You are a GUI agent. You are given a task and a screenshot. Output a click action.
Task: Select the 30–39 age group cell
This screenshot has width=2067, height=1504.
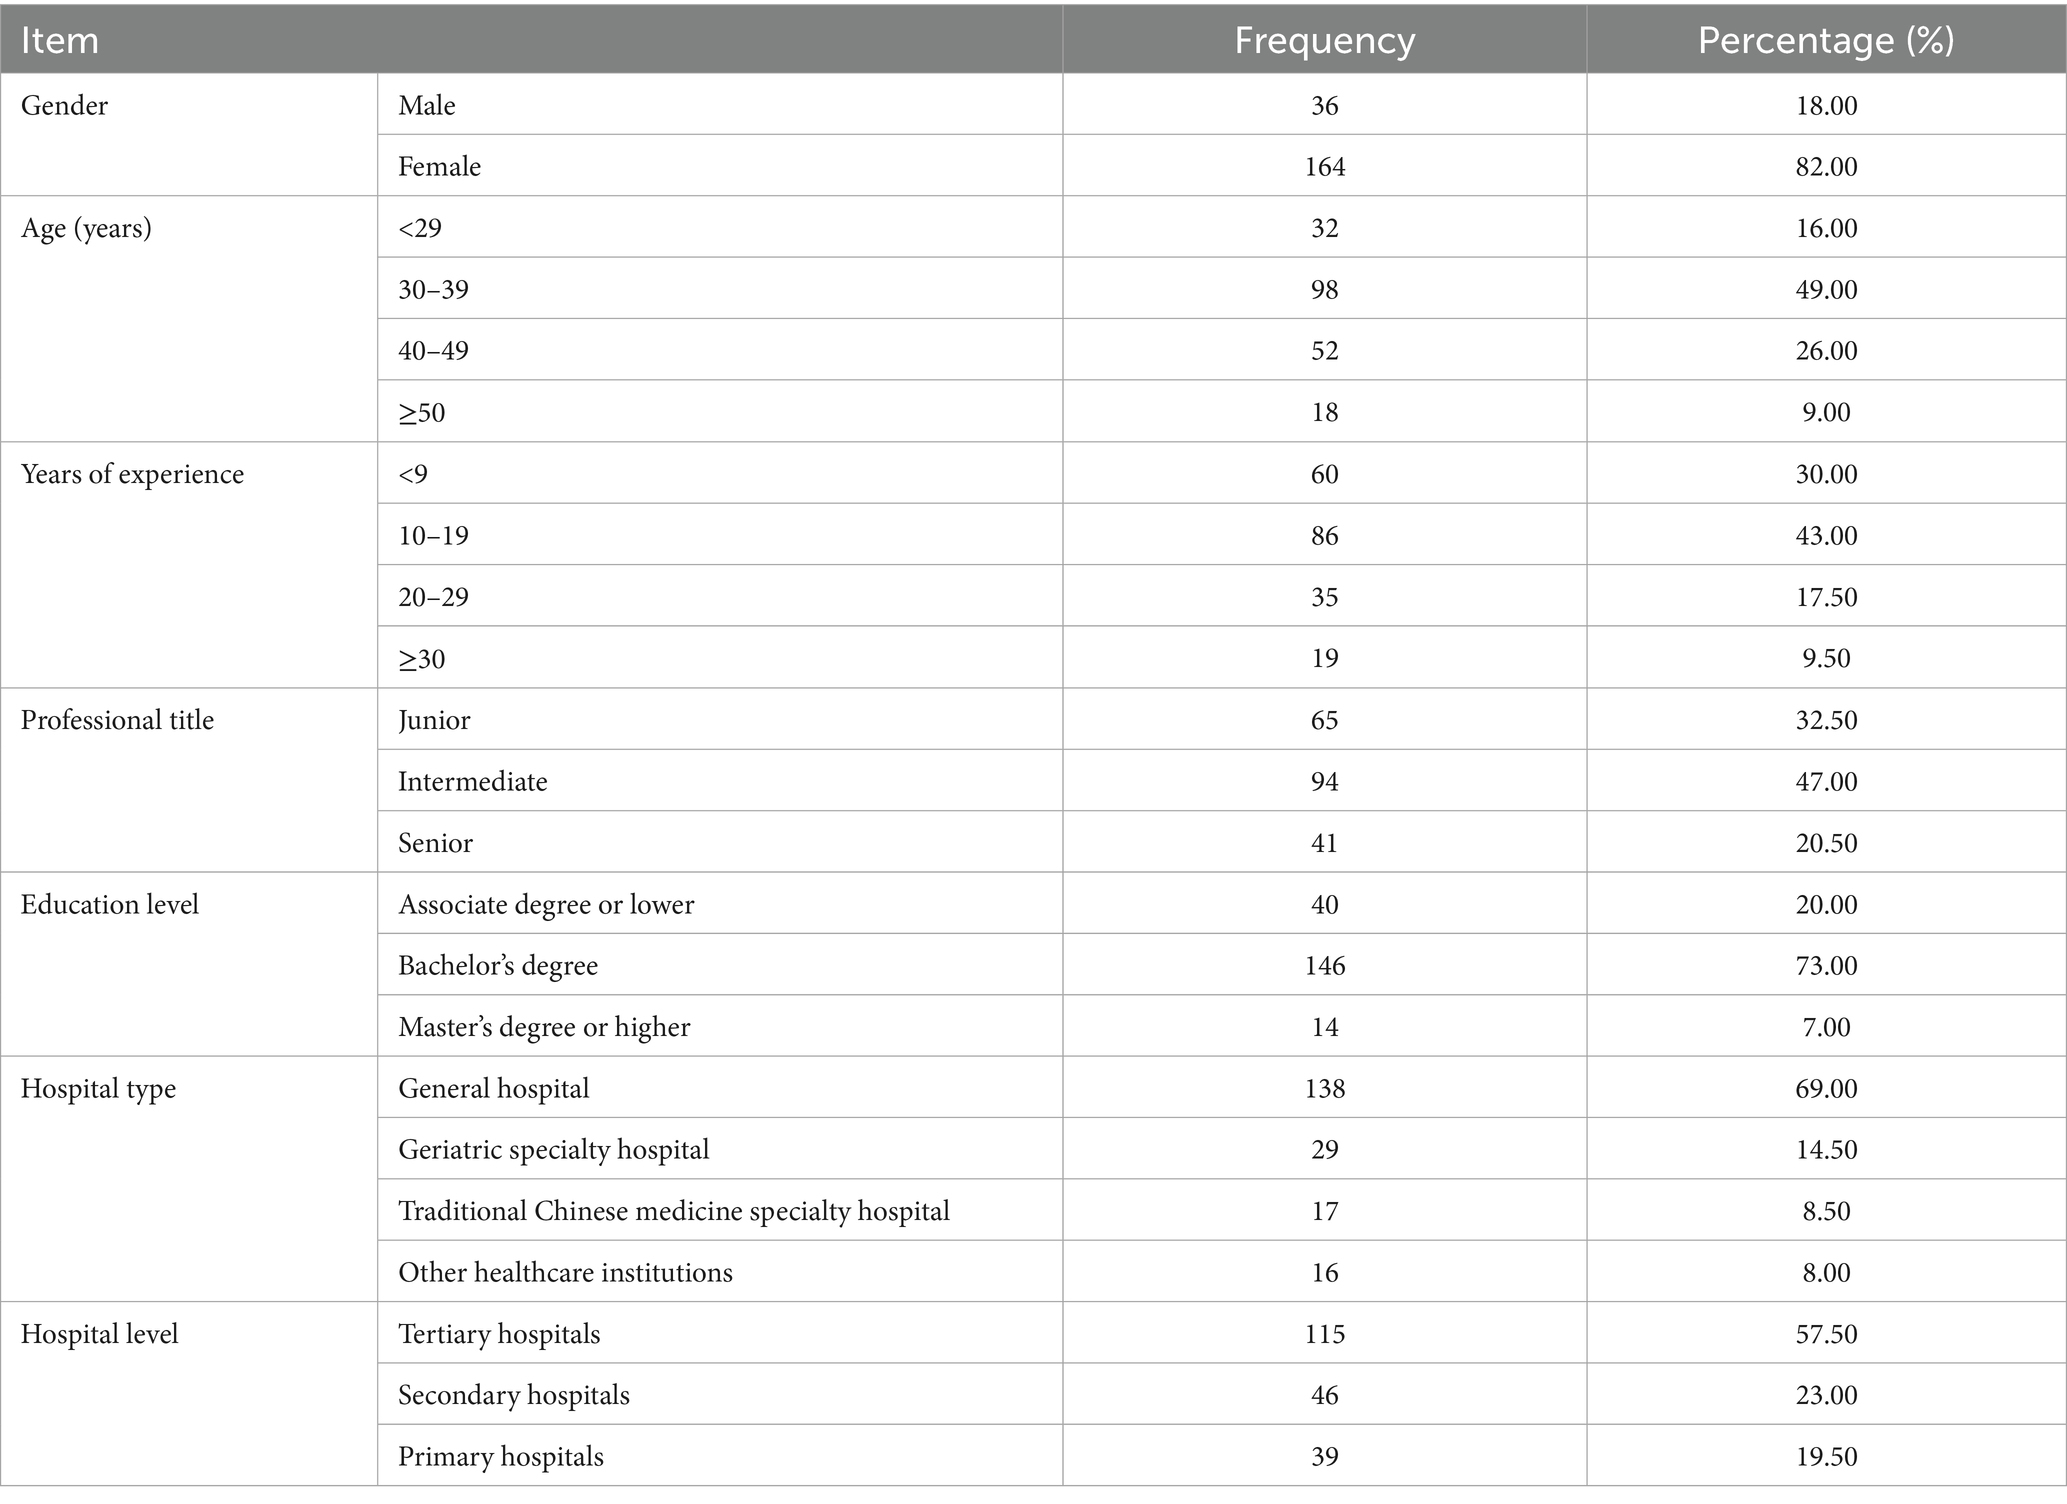point(433,290)
